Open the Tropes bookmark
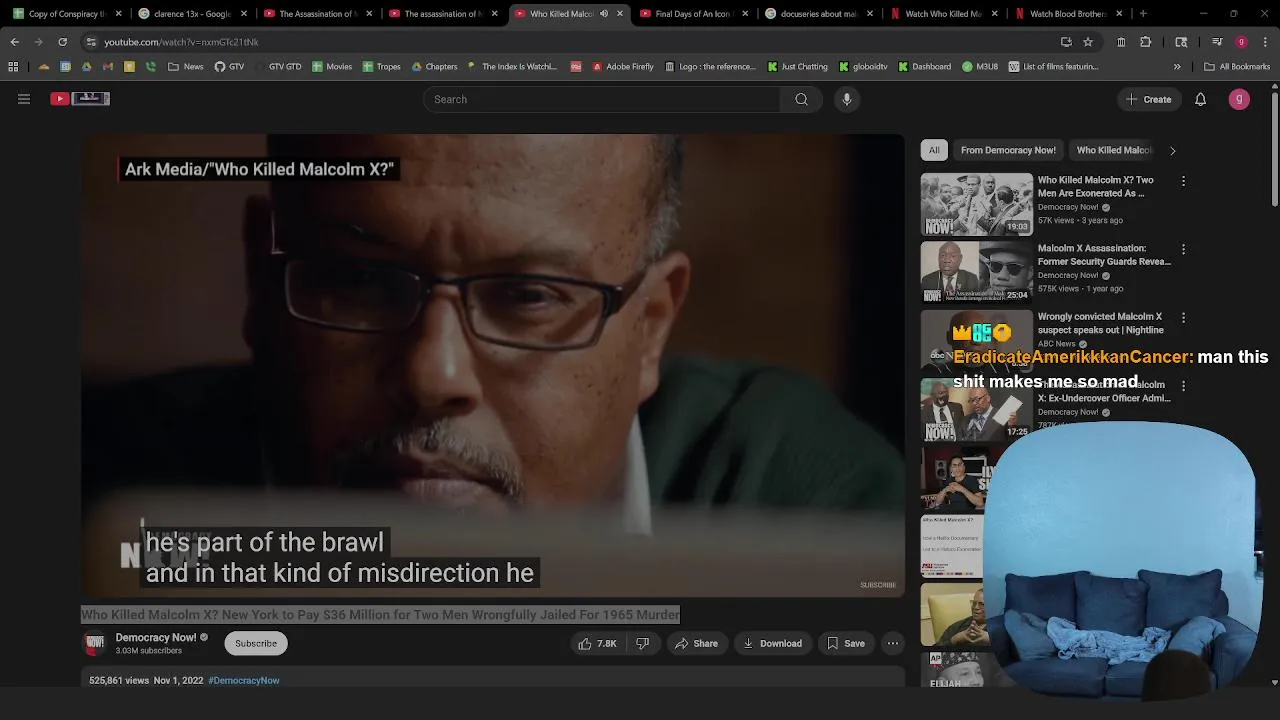 381,67
